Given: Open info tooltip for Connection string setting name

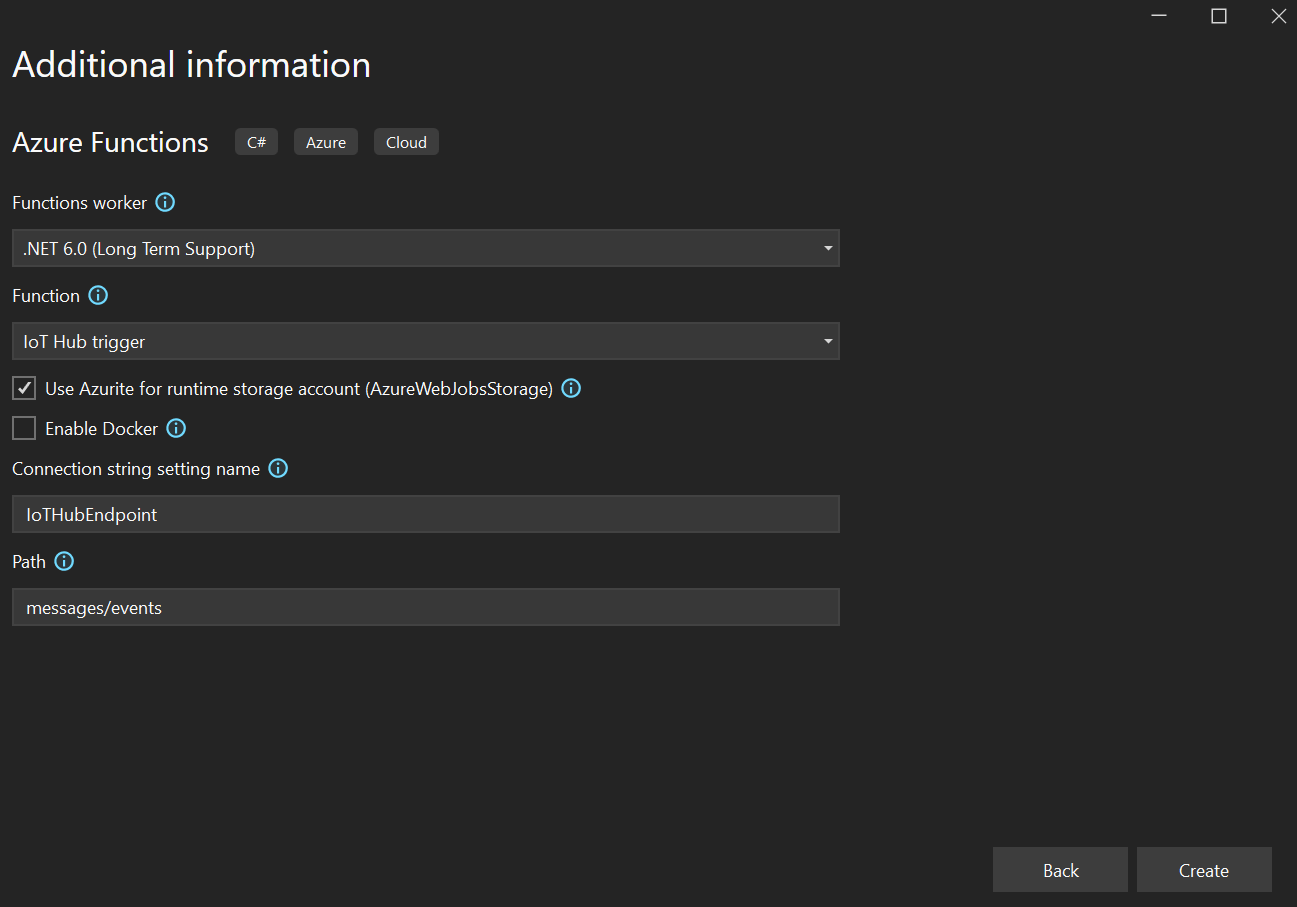Looking at the screenshot, I should pos(278,468).
